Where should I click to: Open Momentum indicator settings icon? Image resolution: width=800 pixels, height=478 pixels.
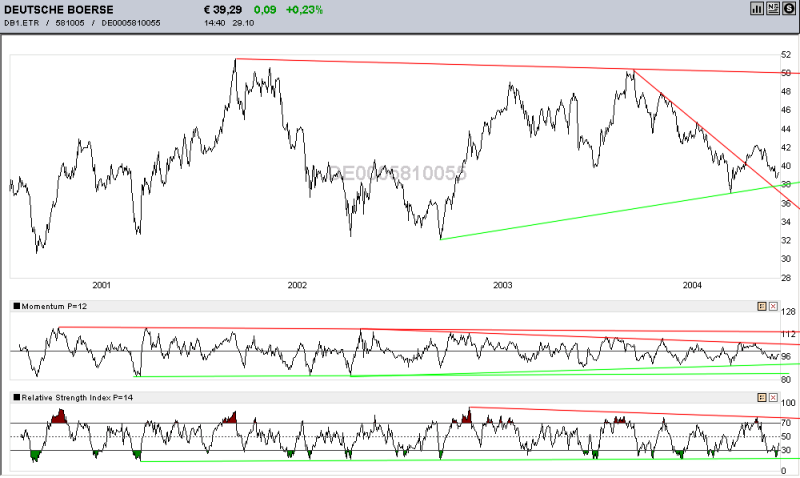pos(762,306)
